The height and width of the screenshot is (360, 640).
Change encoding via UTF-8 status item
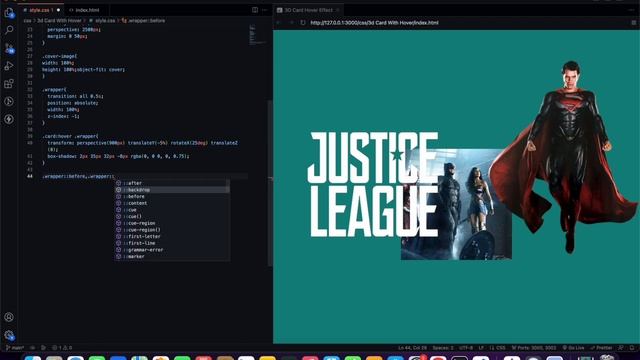[466, 348]
